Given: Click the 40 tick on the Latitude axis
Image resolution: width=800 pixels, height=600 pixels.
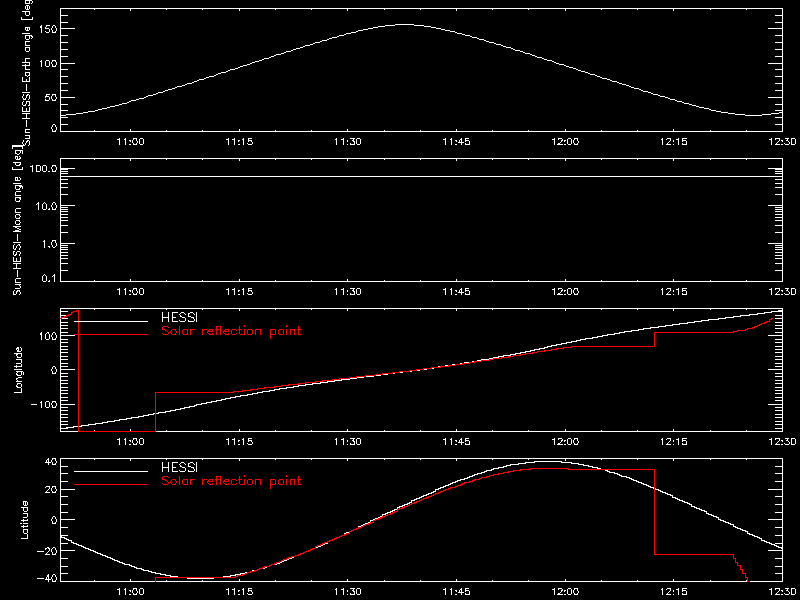Looking at the screenshot, I should click(51, 463).
